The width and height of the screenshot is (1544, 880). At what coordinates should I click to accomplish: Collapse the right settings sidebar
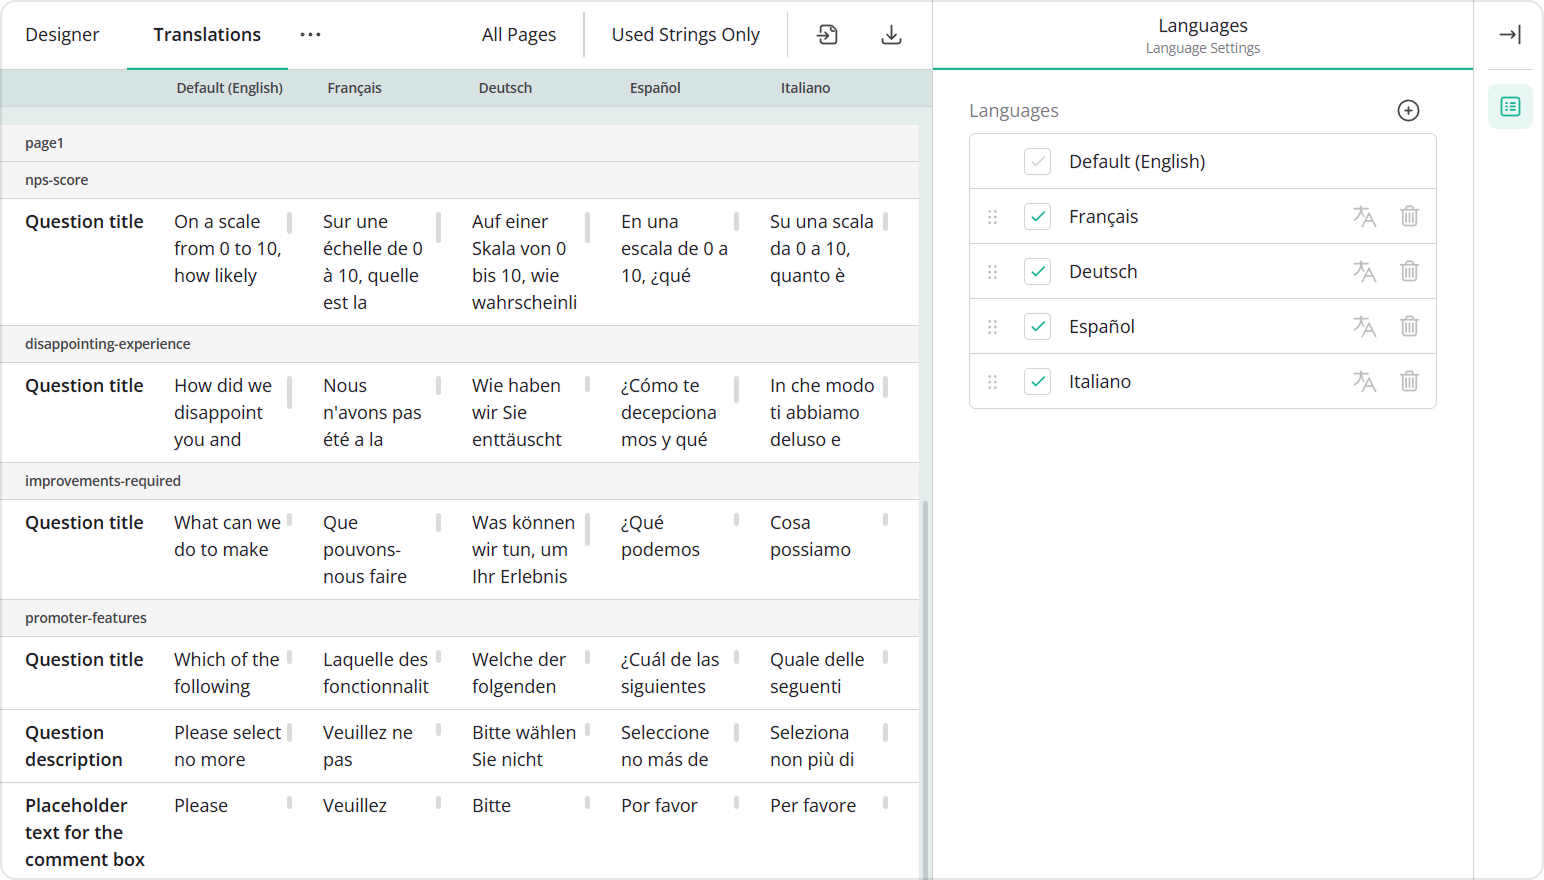(x=1510, y=34)
